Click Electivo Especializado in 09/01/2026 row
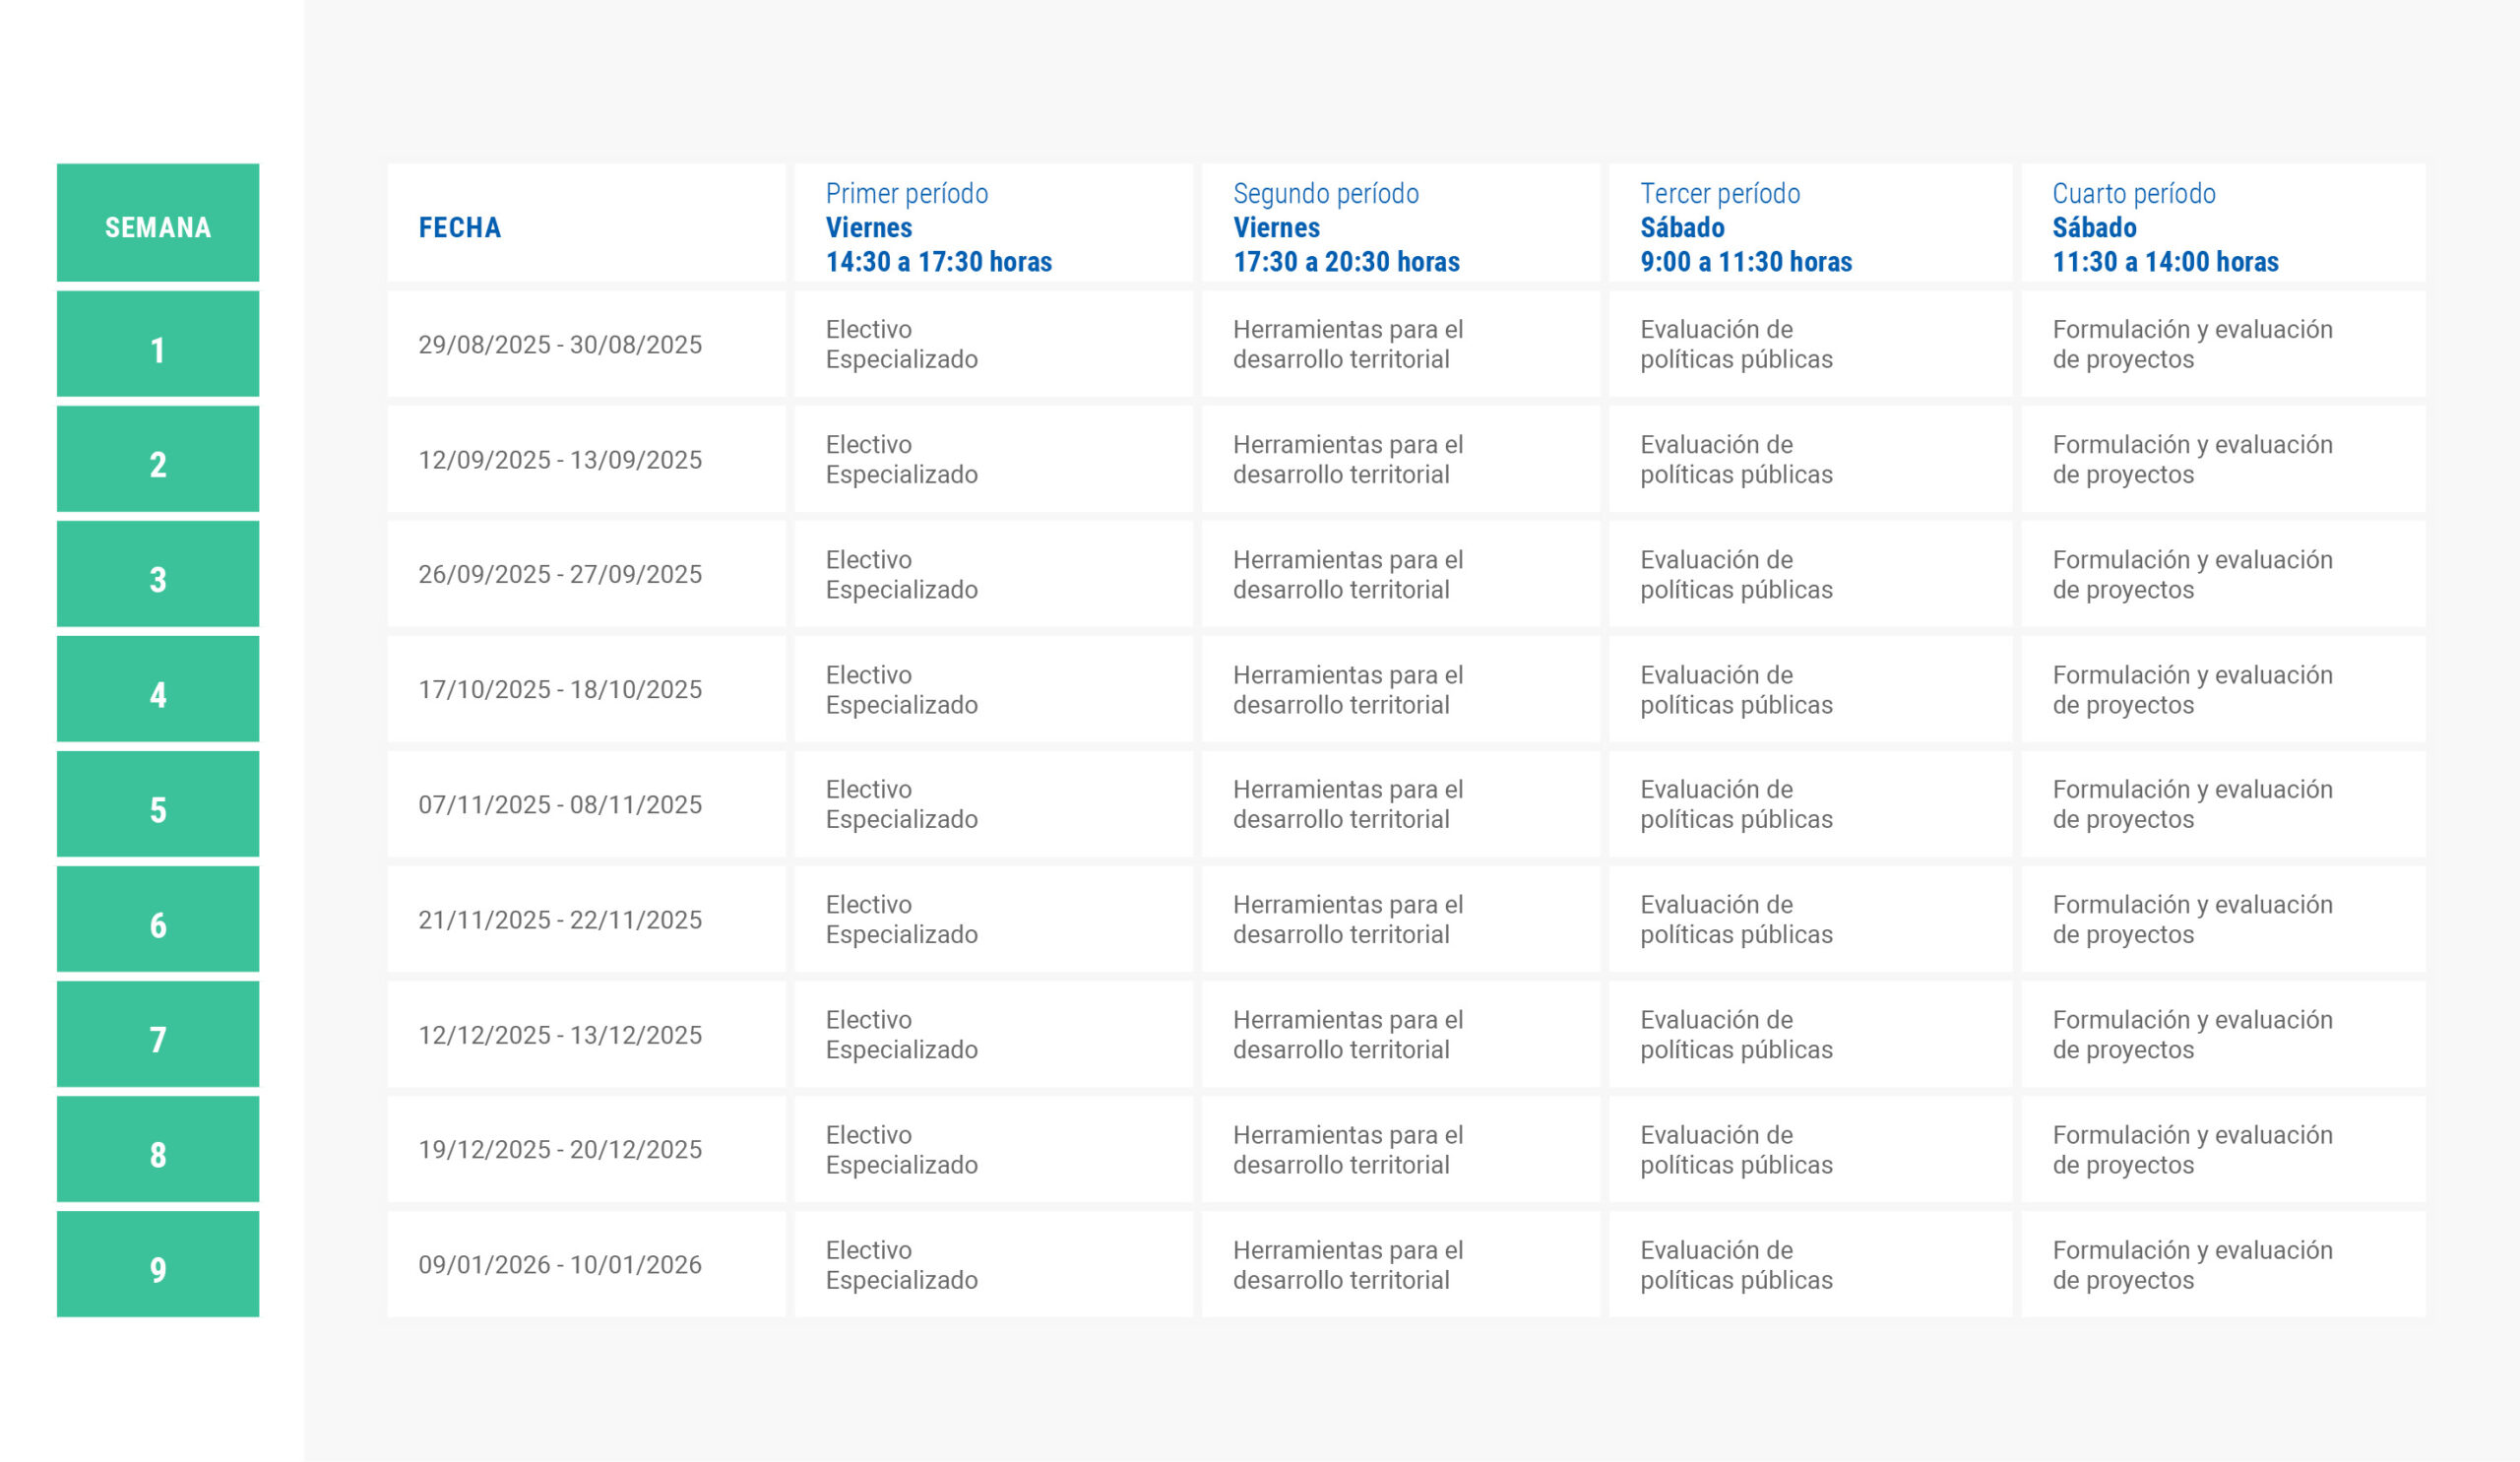Image resolution: width=2520 pixels, height=1462 pixels. coord(993,1264)
